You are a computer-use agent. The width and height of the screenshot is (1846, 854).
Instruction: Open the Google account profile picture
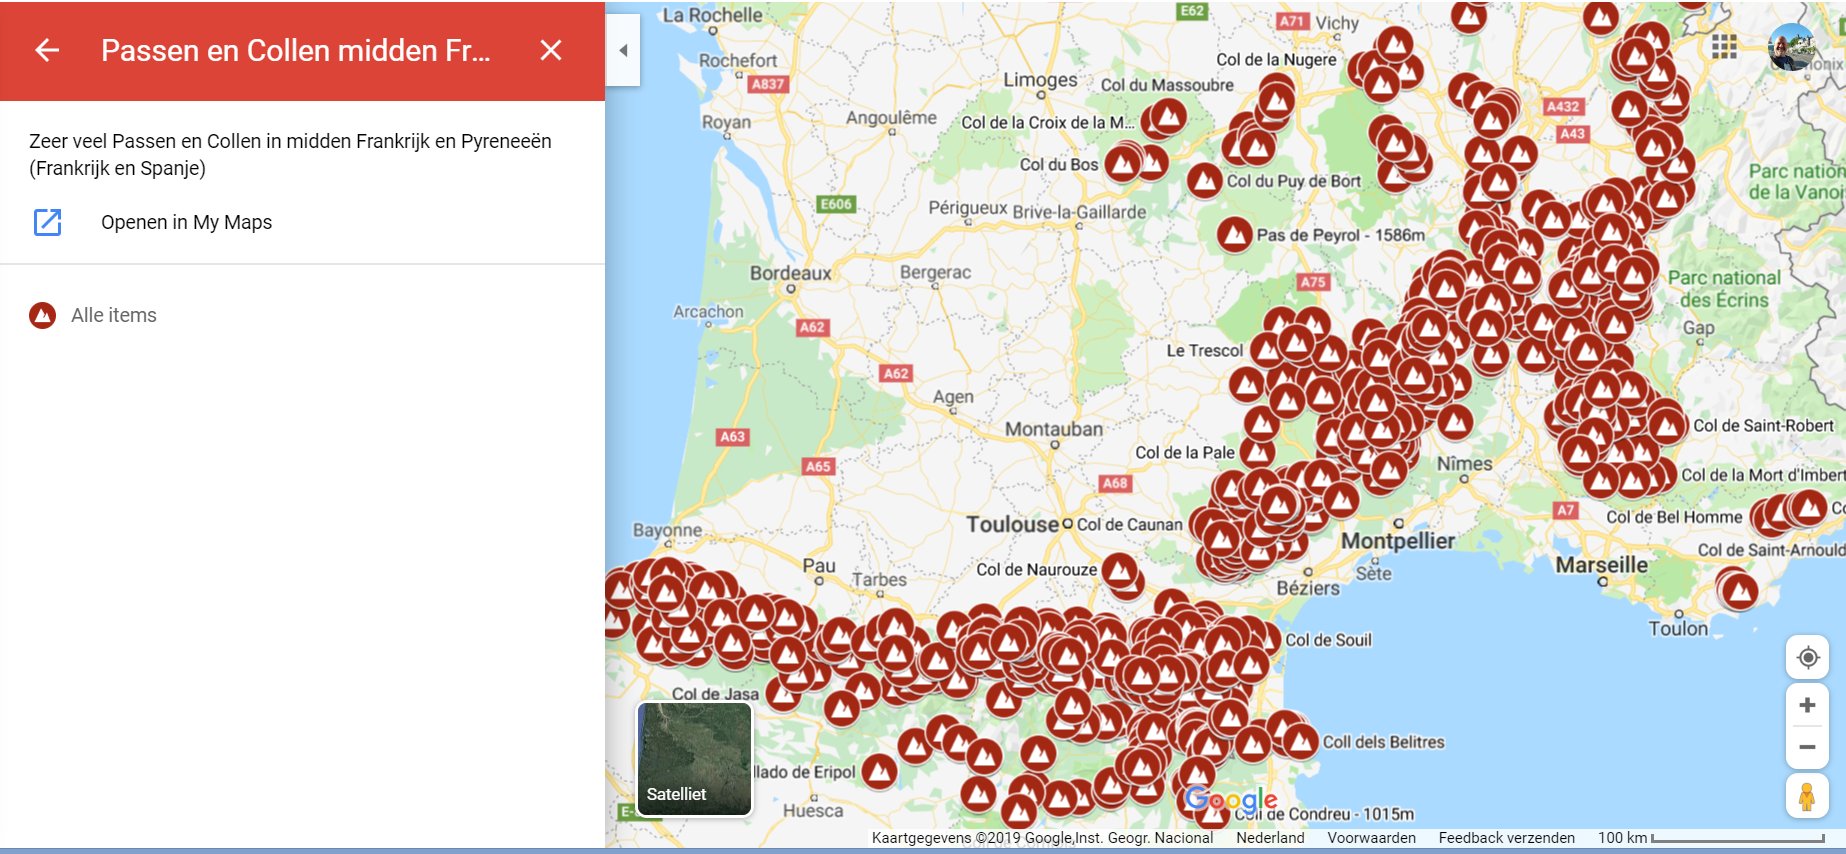tap(1791, 46)
